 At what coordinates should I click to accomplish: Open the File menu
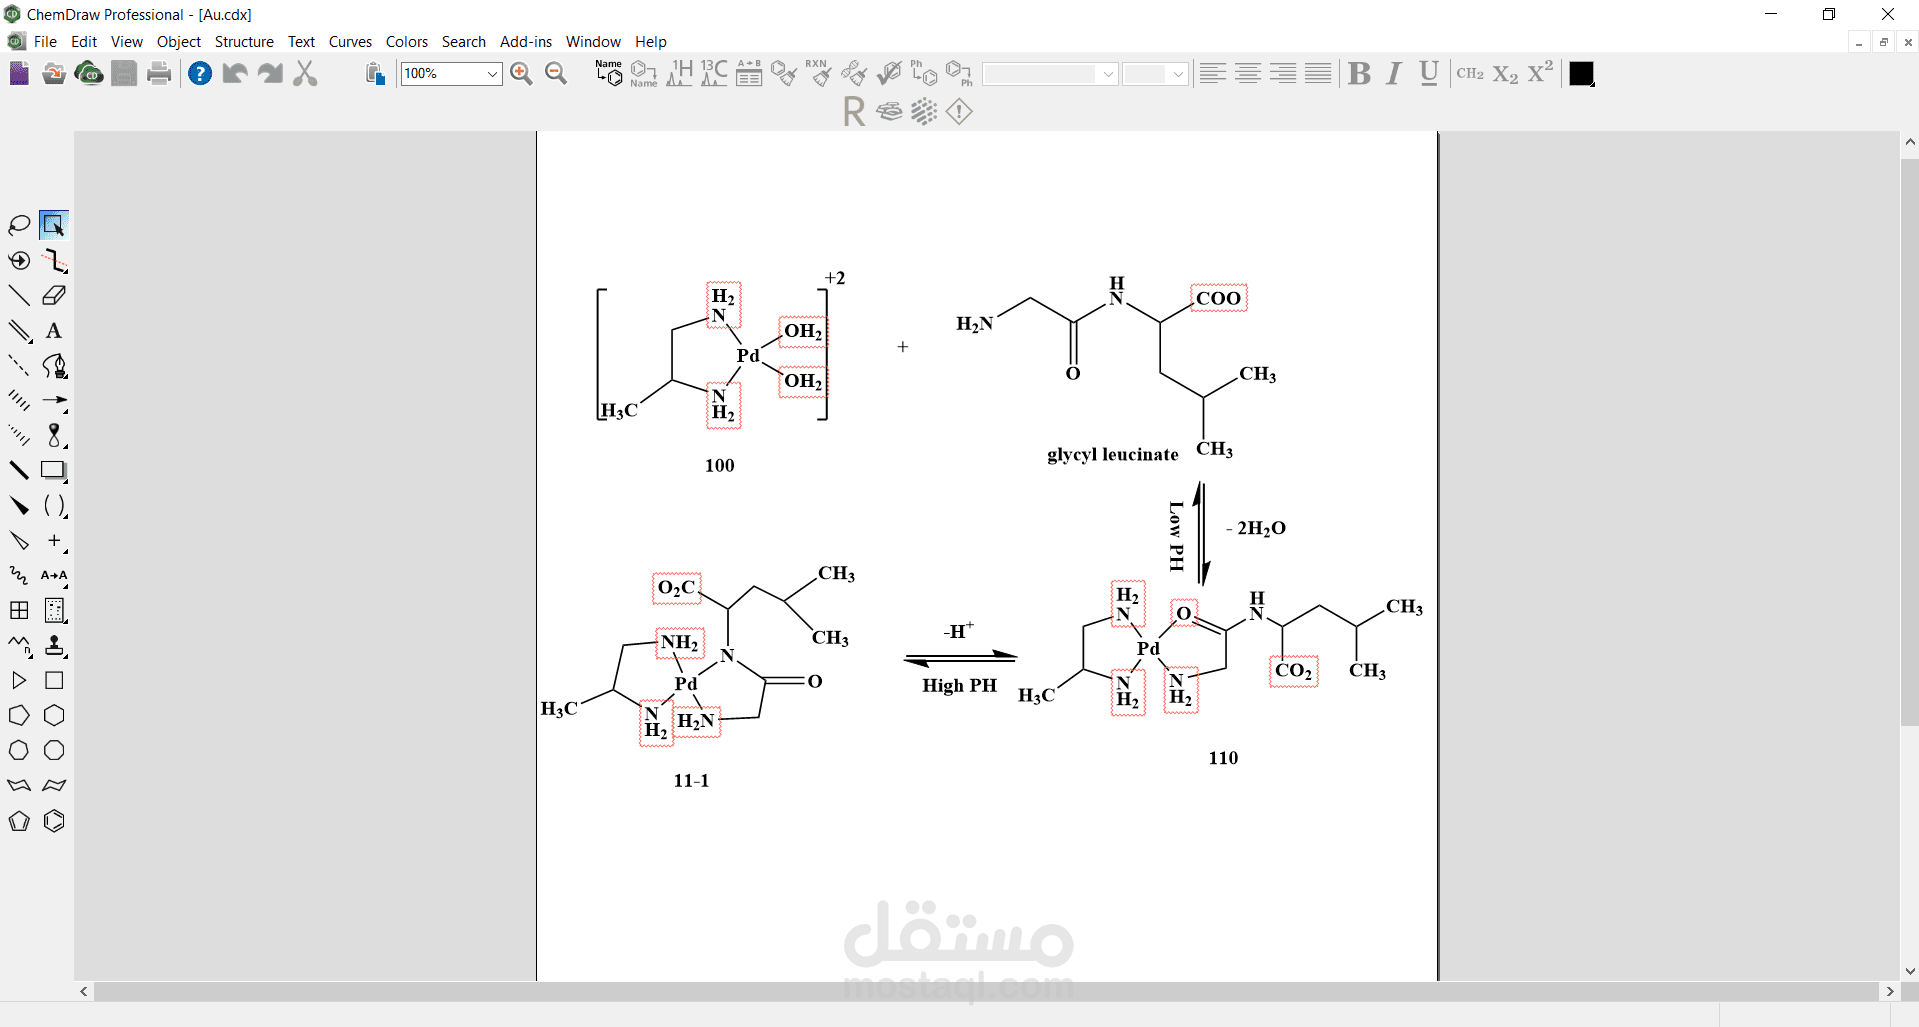(45, 41)
